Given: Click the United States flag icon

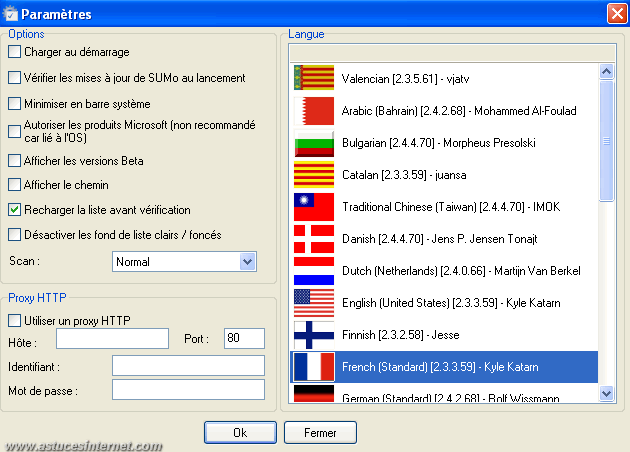Looking at the screenshot, I should coord(314,303).
